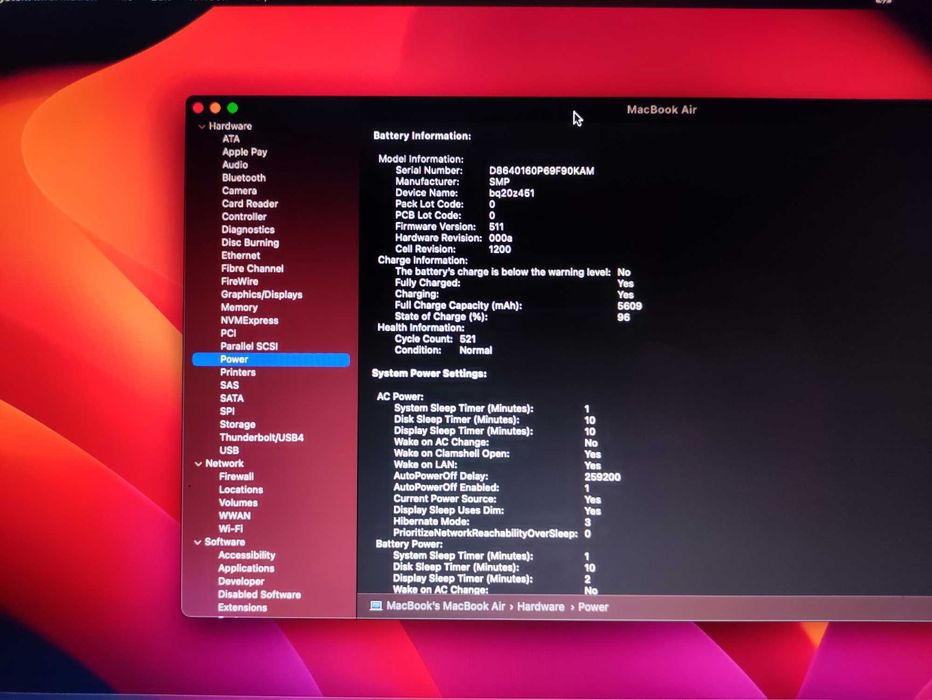Click the AutoPowerOff Delay value 259200
The width and height of the screenshot is (932, 700).
(x=602, y=477)
